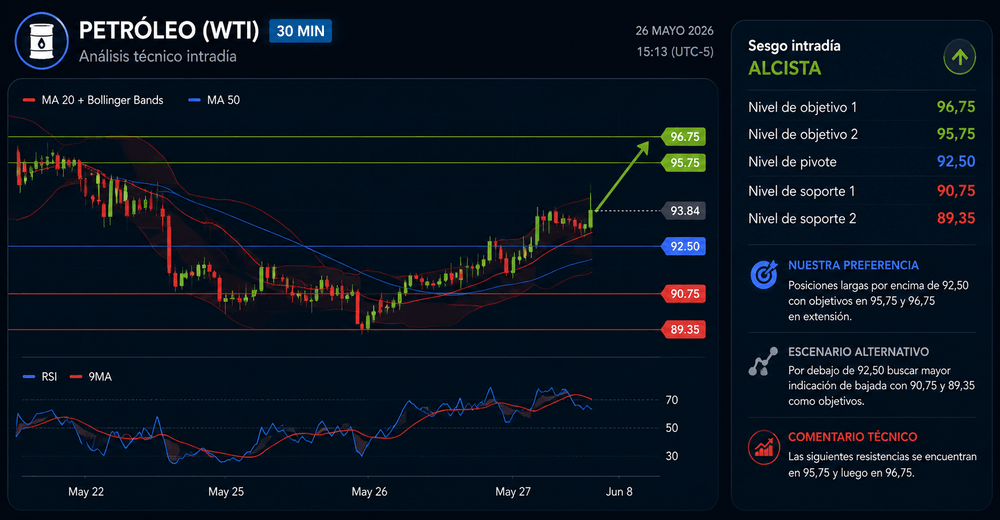This screenshot has width=1000, height=520.
Task: Click the value '95,75' in the levels table
Action: click(x=956, y=134)
